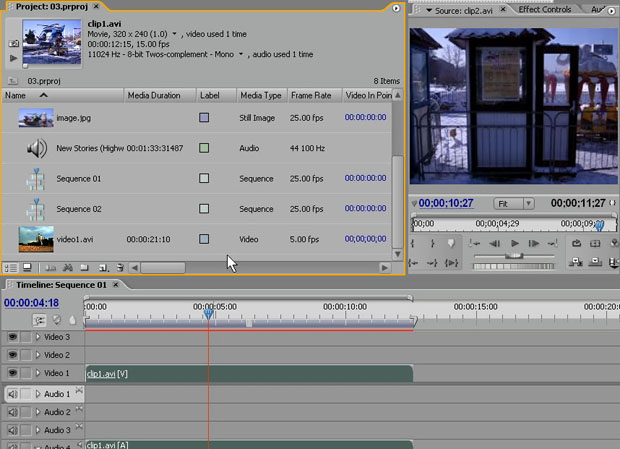Click the Clear (trash) icon
This screenshot has width=620, height=449.
click(120, 268)
